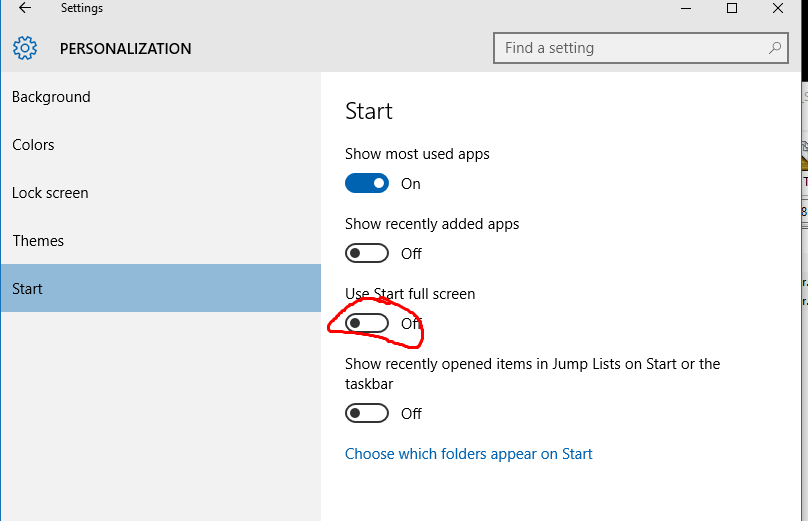Screen dimensions: 808x521
Task: Click the 'Show recently added apps' label
Action: coord(432,224)
